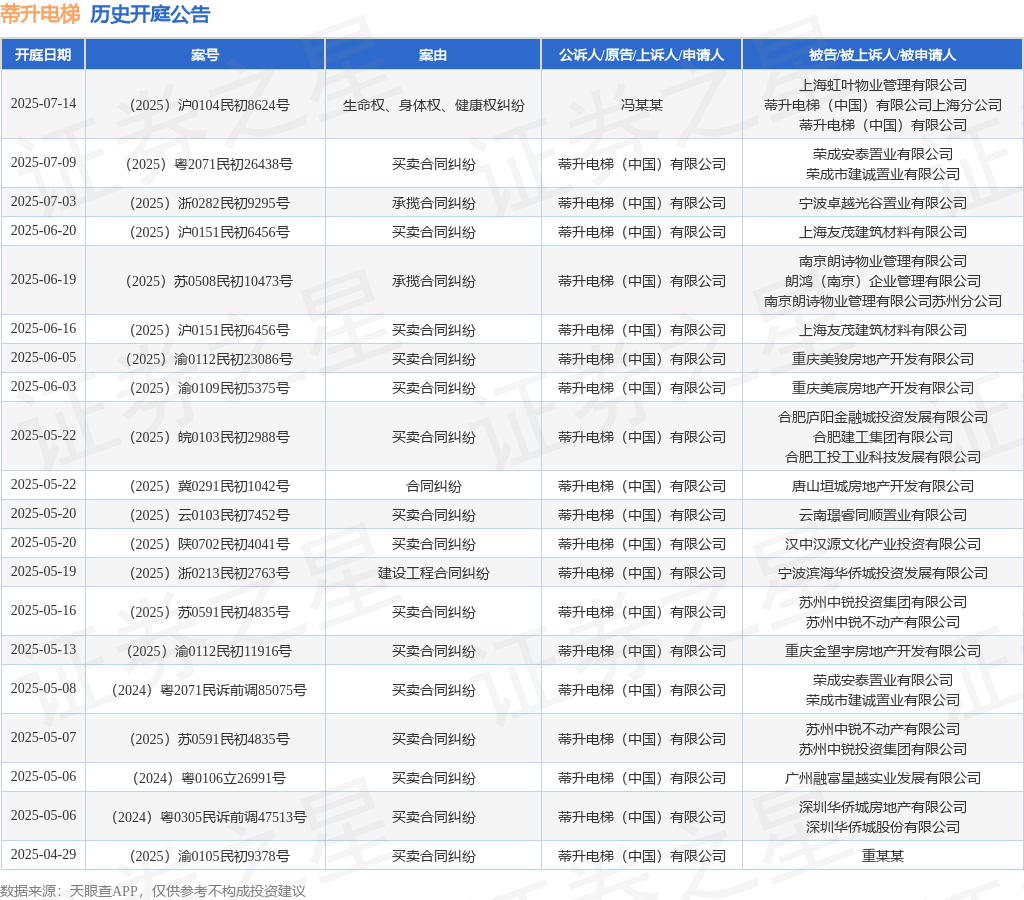Click defendant 宁波滨海华侨城投资发展有限公司
The height and width of the screenshot is (900, 1024).
click(x=883, y=573)
